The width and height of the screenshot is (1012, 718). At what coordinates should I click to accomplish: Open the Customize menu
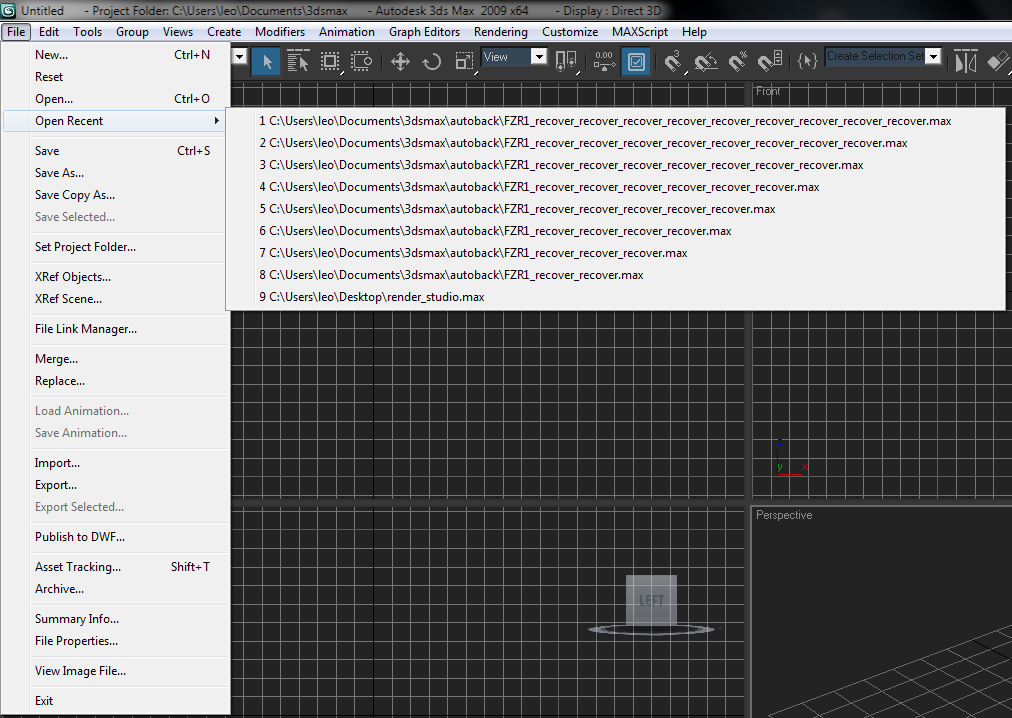[x=570, y=32]
